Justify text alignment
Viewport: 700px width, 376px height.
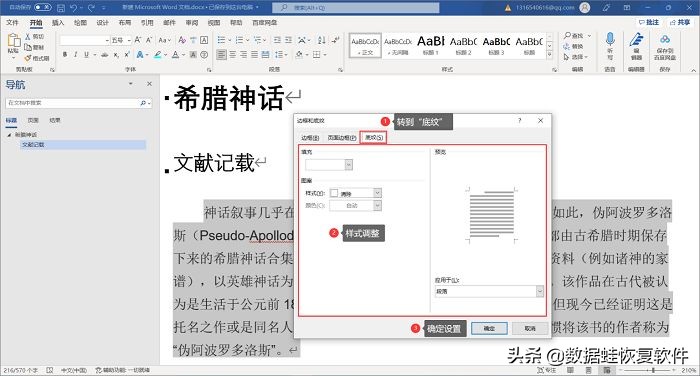[x=254, y=54]
